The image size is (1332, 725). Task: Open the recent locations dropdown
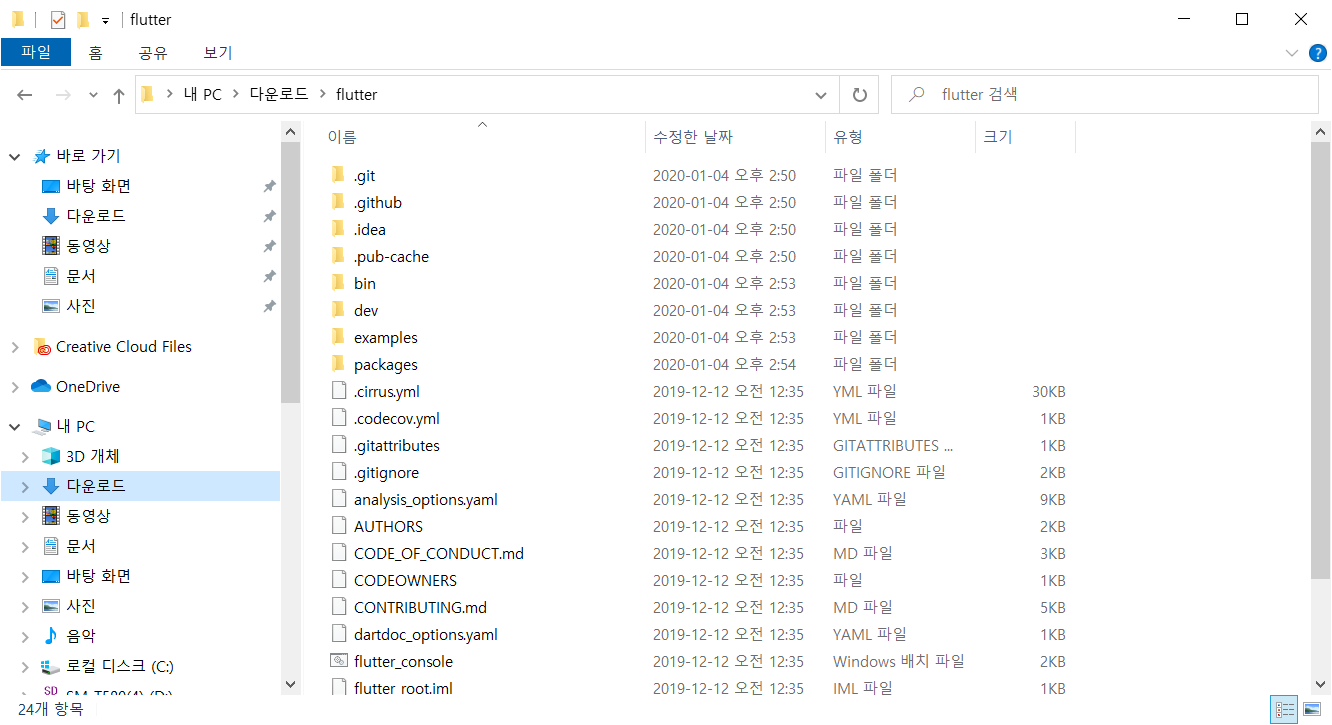click(x=93, y=95)
